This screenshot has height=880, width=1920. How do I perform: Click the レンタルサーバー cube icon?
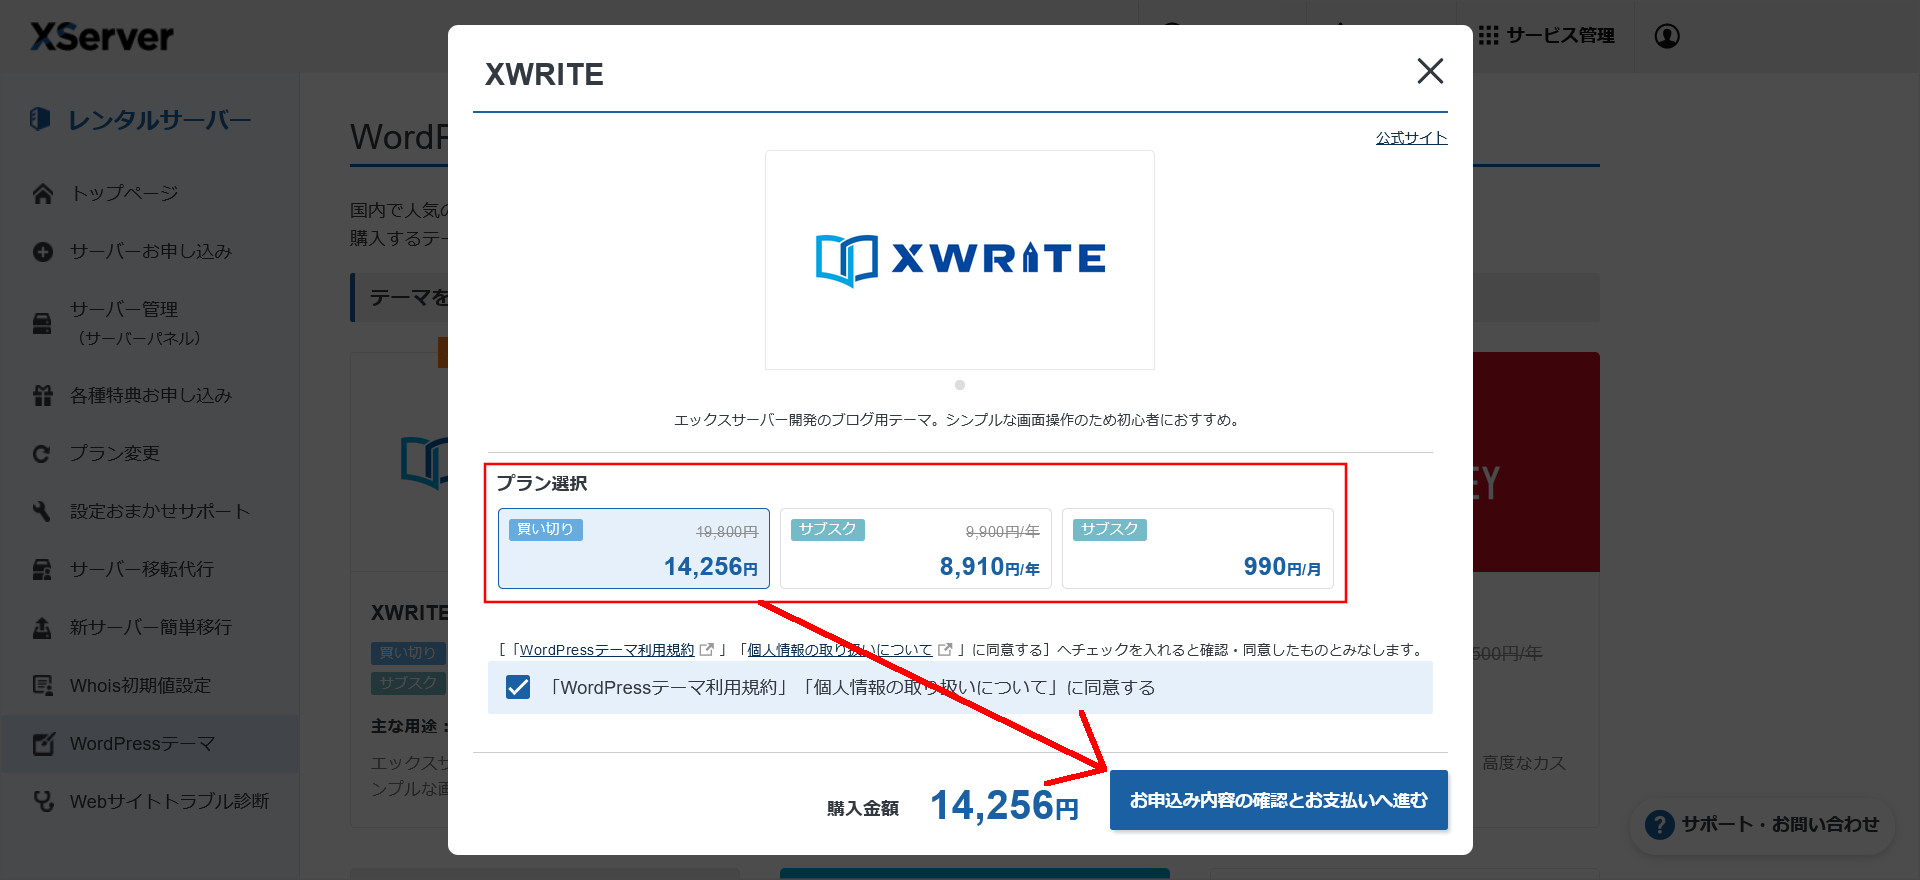pyautogui.click(x=40, y=119)
